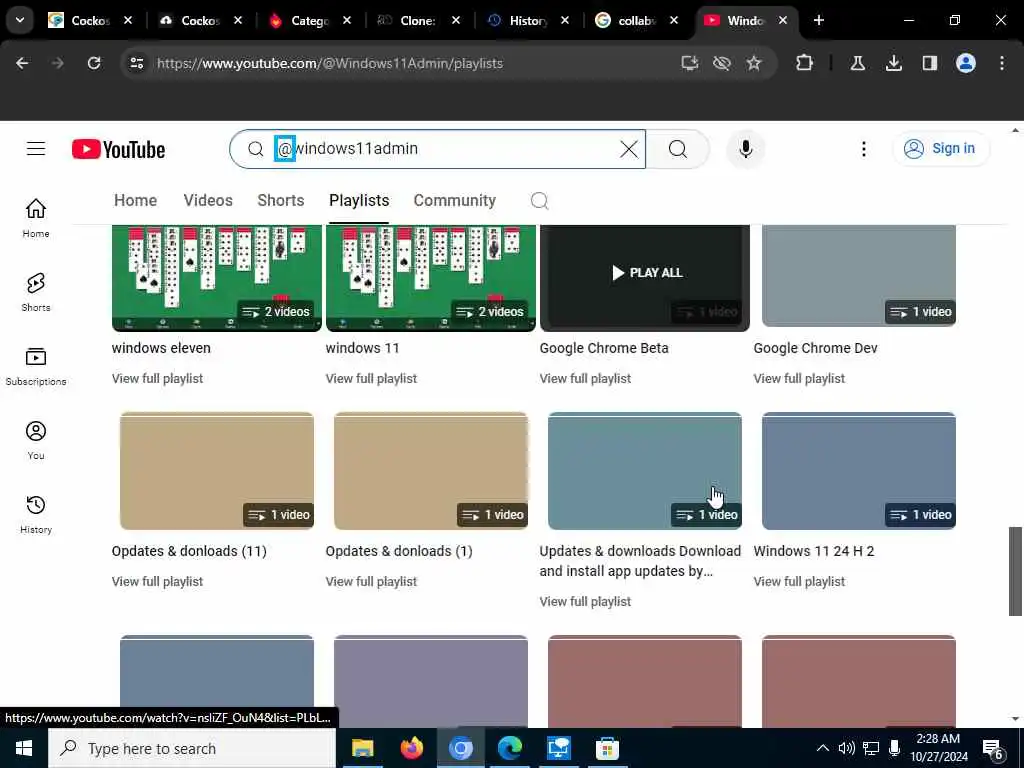The height and width of the screenshot is (768, 1024).
Task: Open the Windows Start menu
Action: tap(24, 748)
